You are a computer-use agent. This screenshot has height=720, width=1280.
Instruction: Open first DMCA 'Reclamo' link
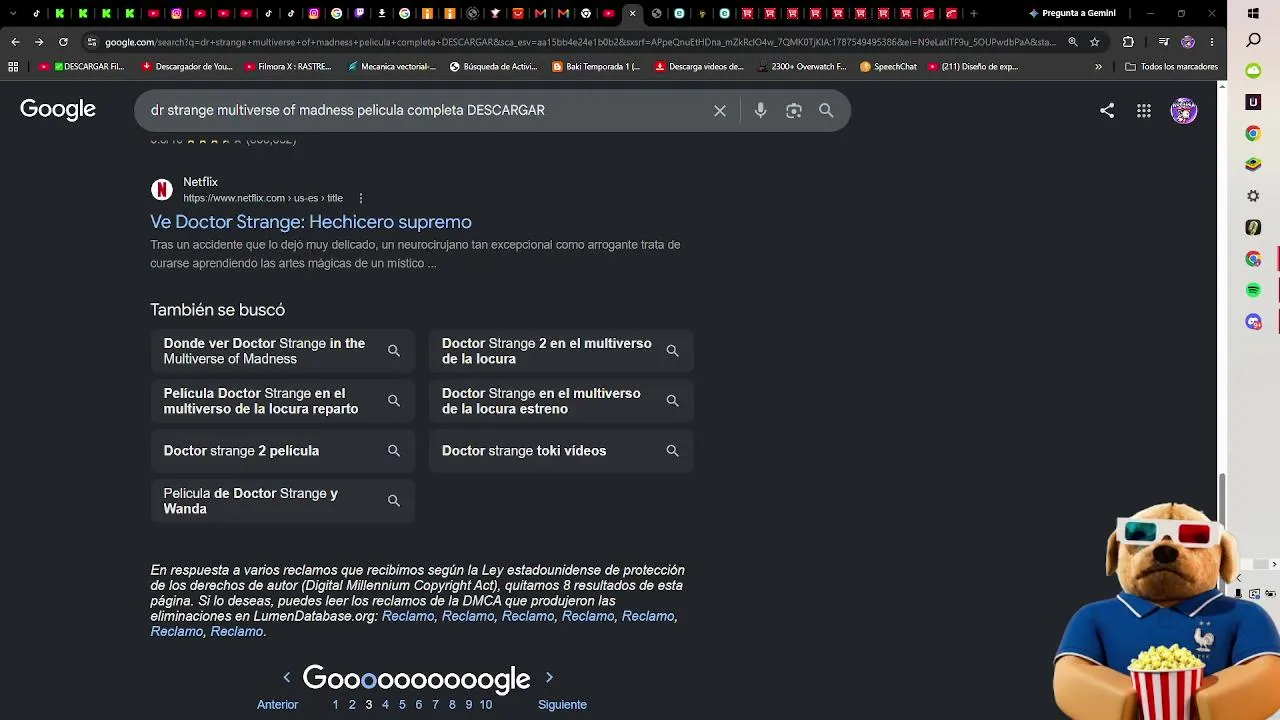click(408, 616)
